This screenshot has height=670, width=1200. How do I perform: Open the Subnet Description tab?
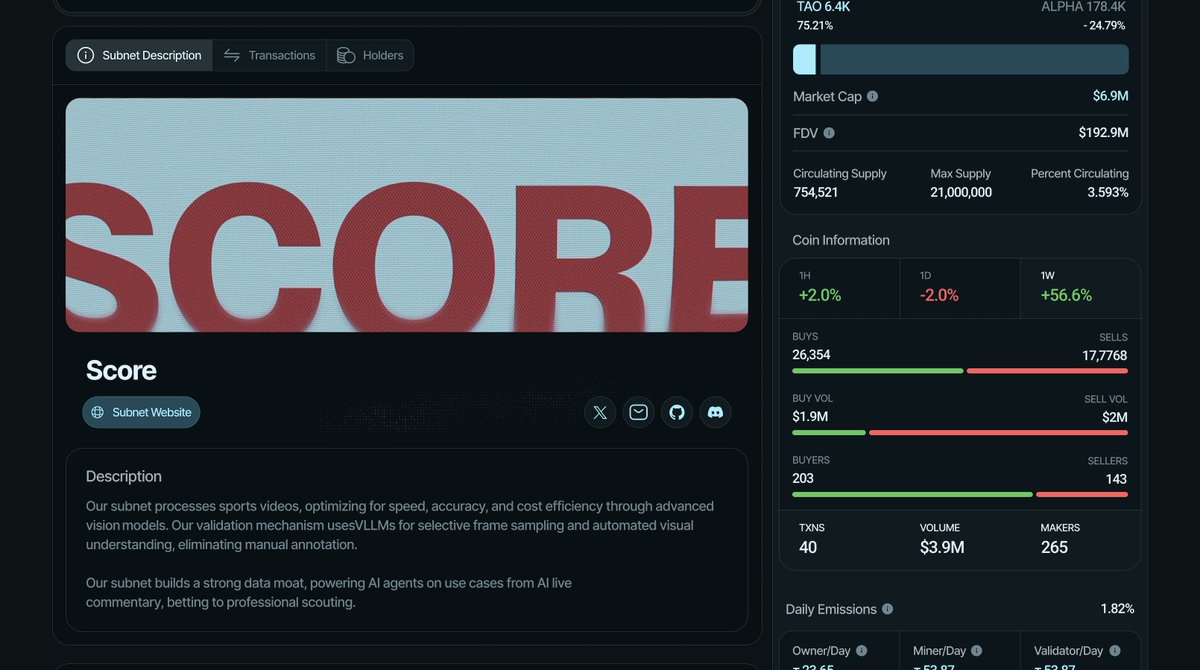click(139, 56)
